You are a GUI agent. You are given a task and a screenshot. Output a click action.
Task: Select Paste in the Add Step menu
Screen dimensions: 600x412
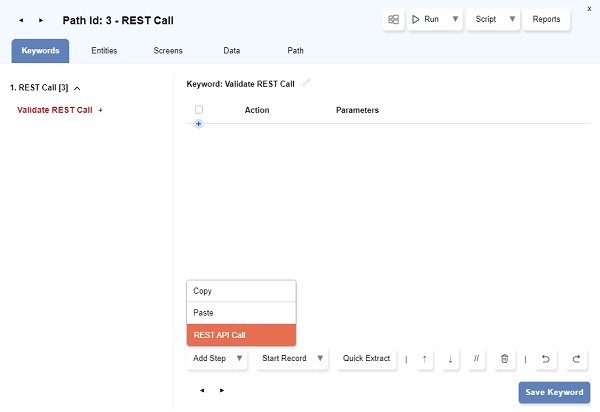click(242, 313)
